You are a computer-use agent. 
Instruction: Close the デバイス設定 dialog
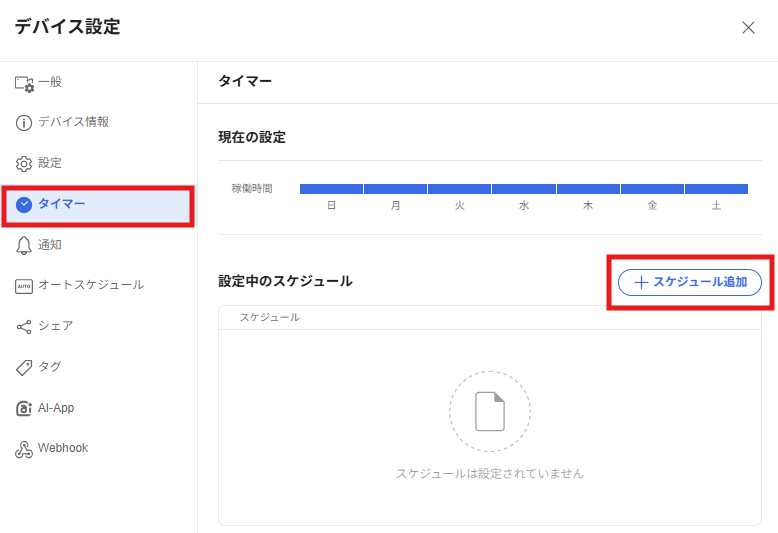tap(748, 27)
